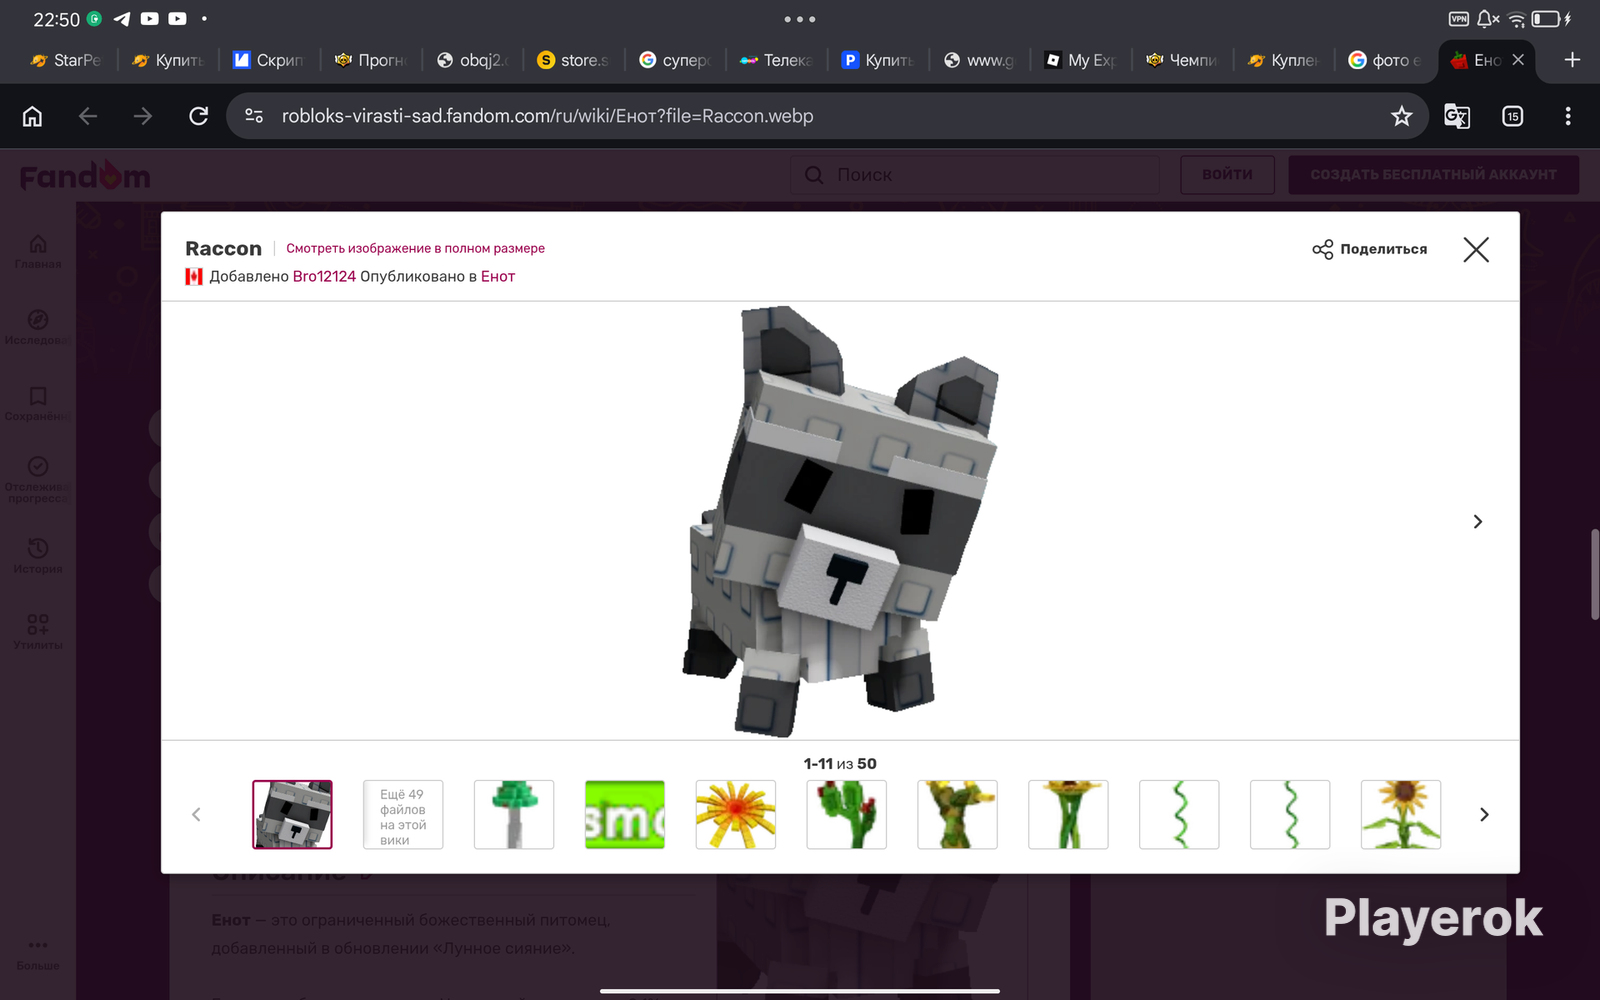
Task: Switch to the StarPe tab
Action: point(66,60)
